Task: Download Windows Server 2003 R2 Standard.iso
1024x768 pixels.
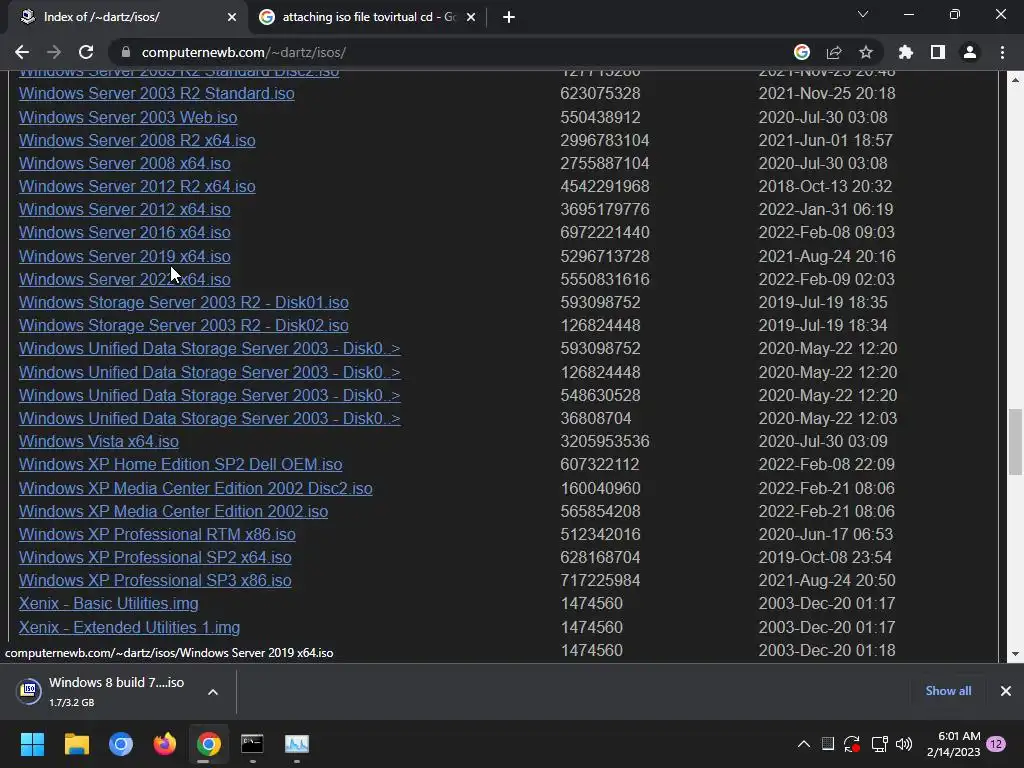Action: point(157,93)
